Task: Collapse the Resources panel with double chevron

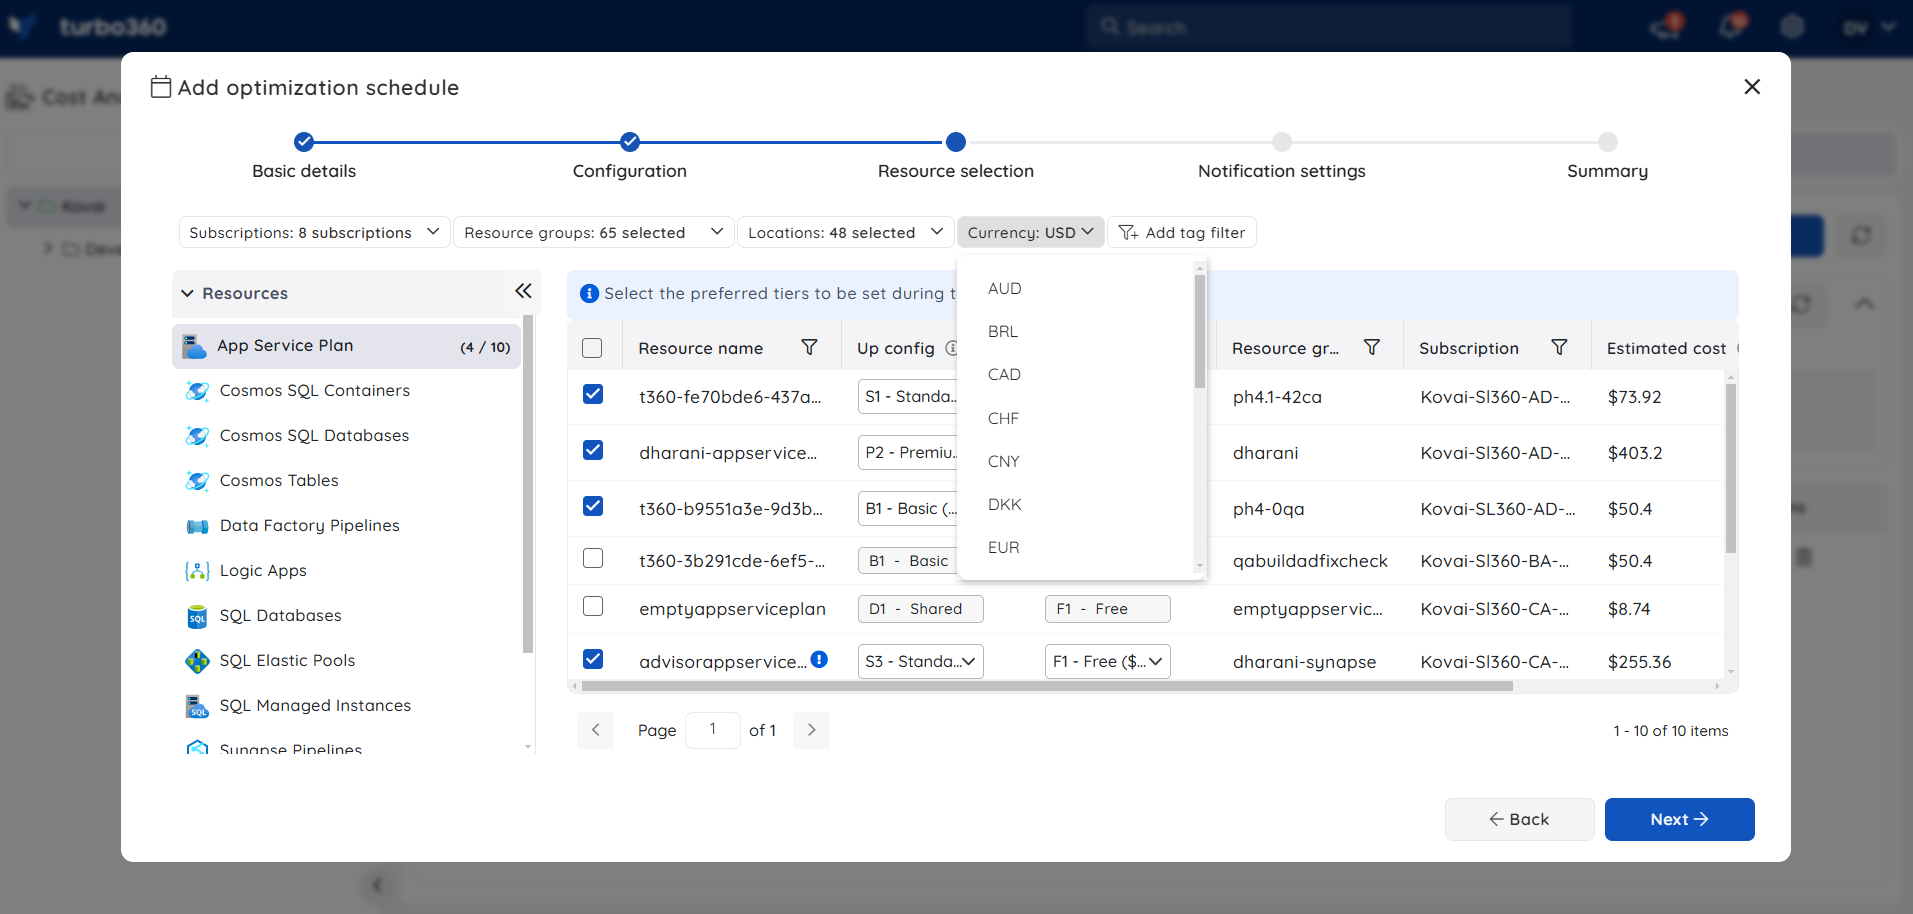Action: [523, 291]
